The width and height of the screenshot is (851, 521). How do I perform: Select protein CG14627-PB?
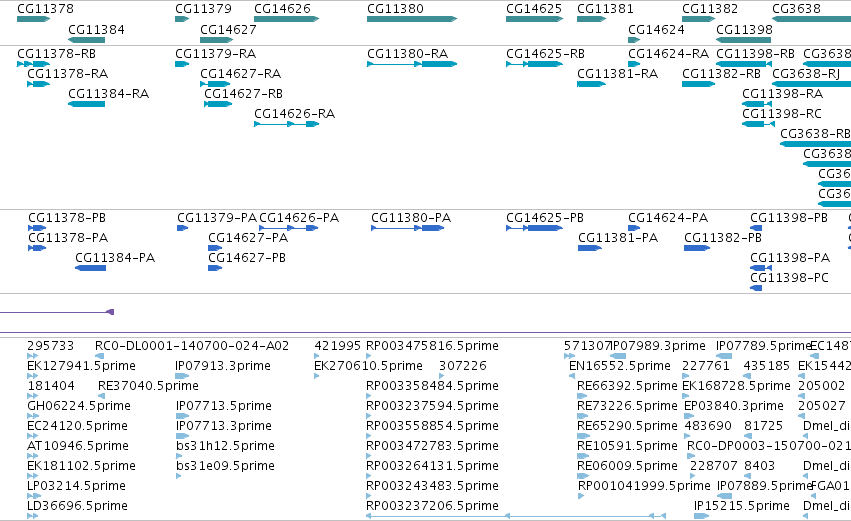247,258
